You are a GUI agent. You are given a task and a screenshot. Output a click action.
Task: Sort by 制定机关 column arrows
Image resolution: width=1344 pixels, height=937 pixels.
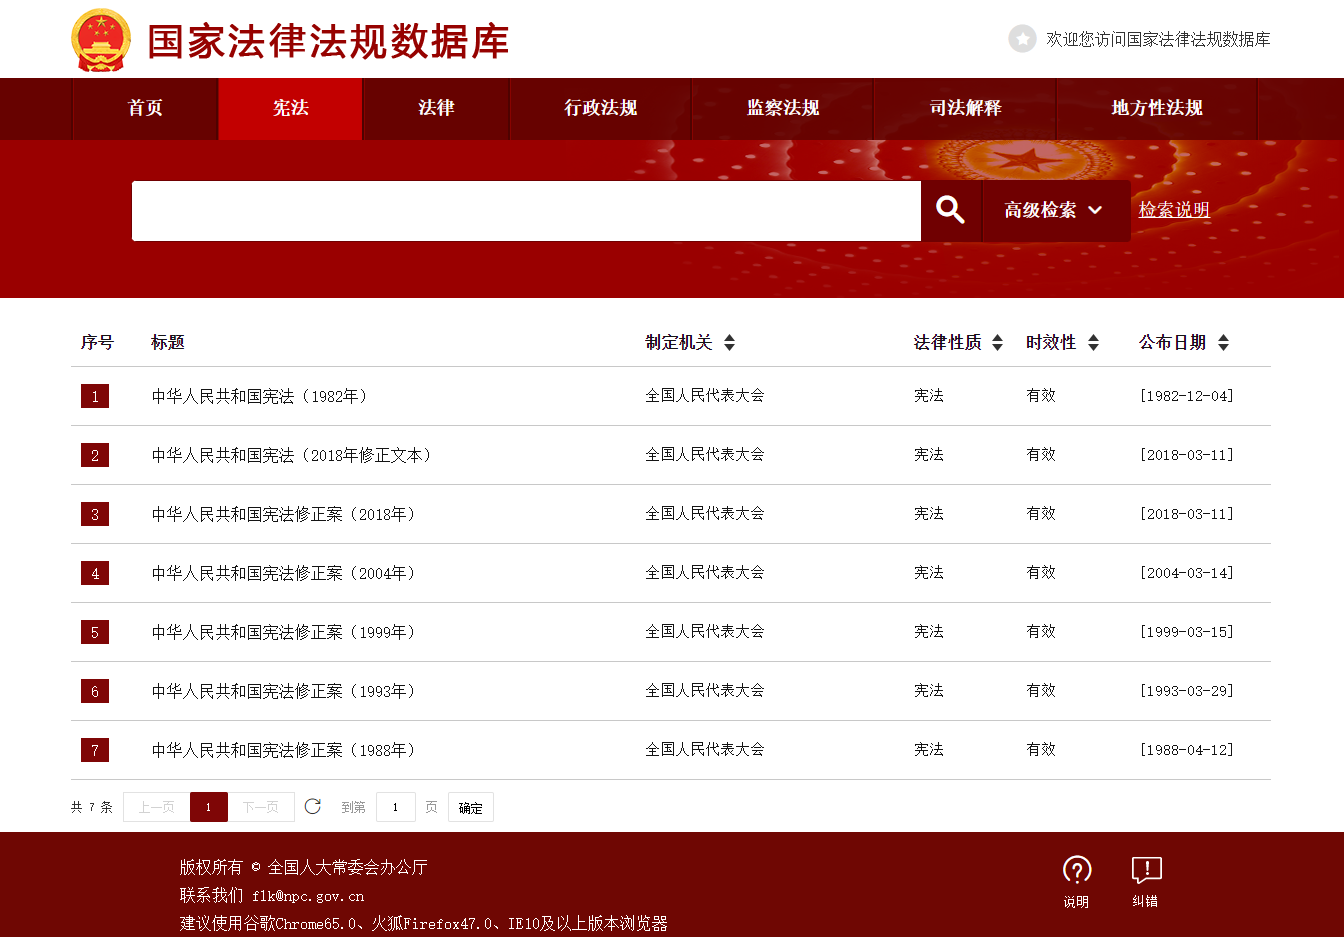click(x=730, y=343)
